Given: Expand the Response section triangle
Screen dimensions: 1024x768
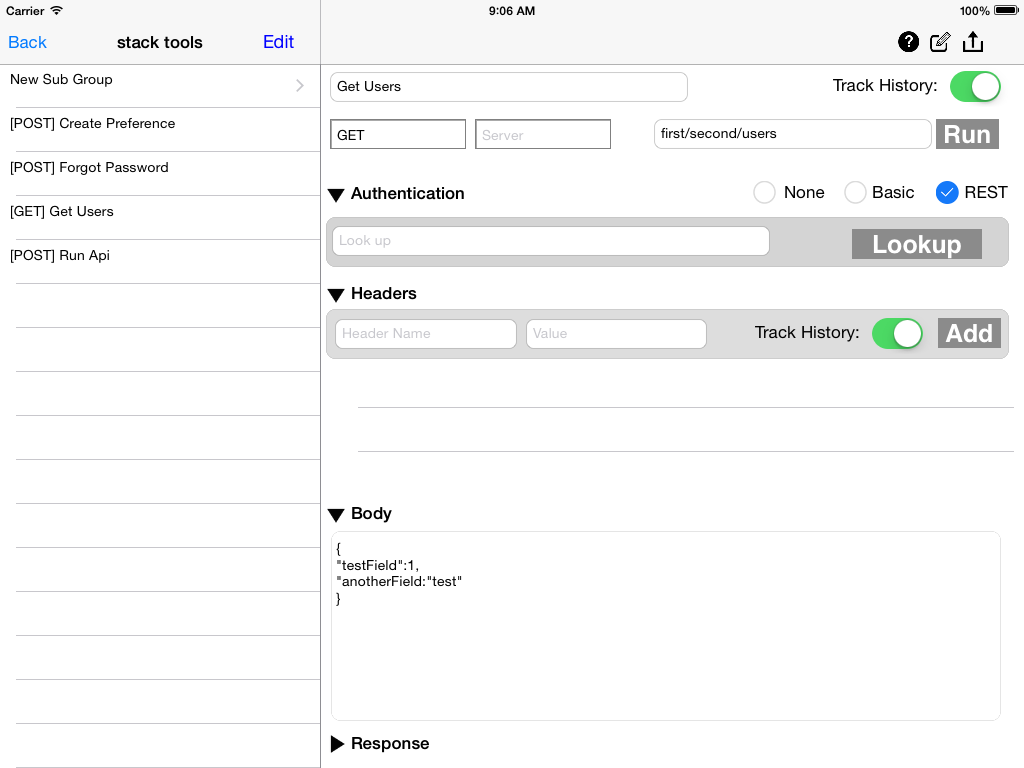Looking at the screenshot, I should point(337,744).
